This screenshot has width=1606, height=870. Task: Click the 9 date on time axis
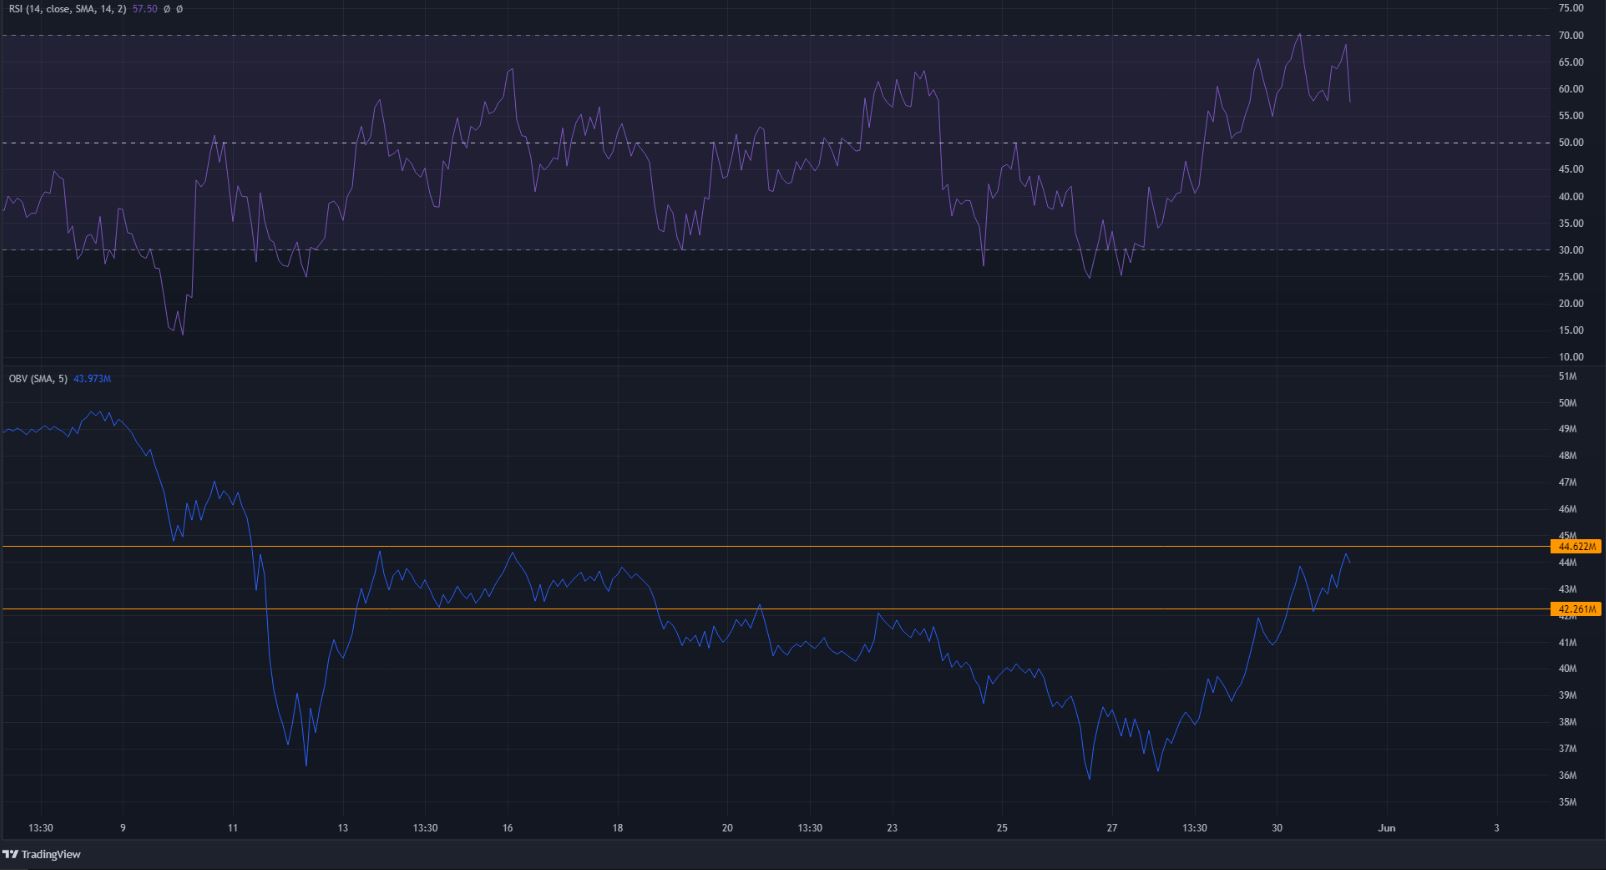tap(122, 828)
